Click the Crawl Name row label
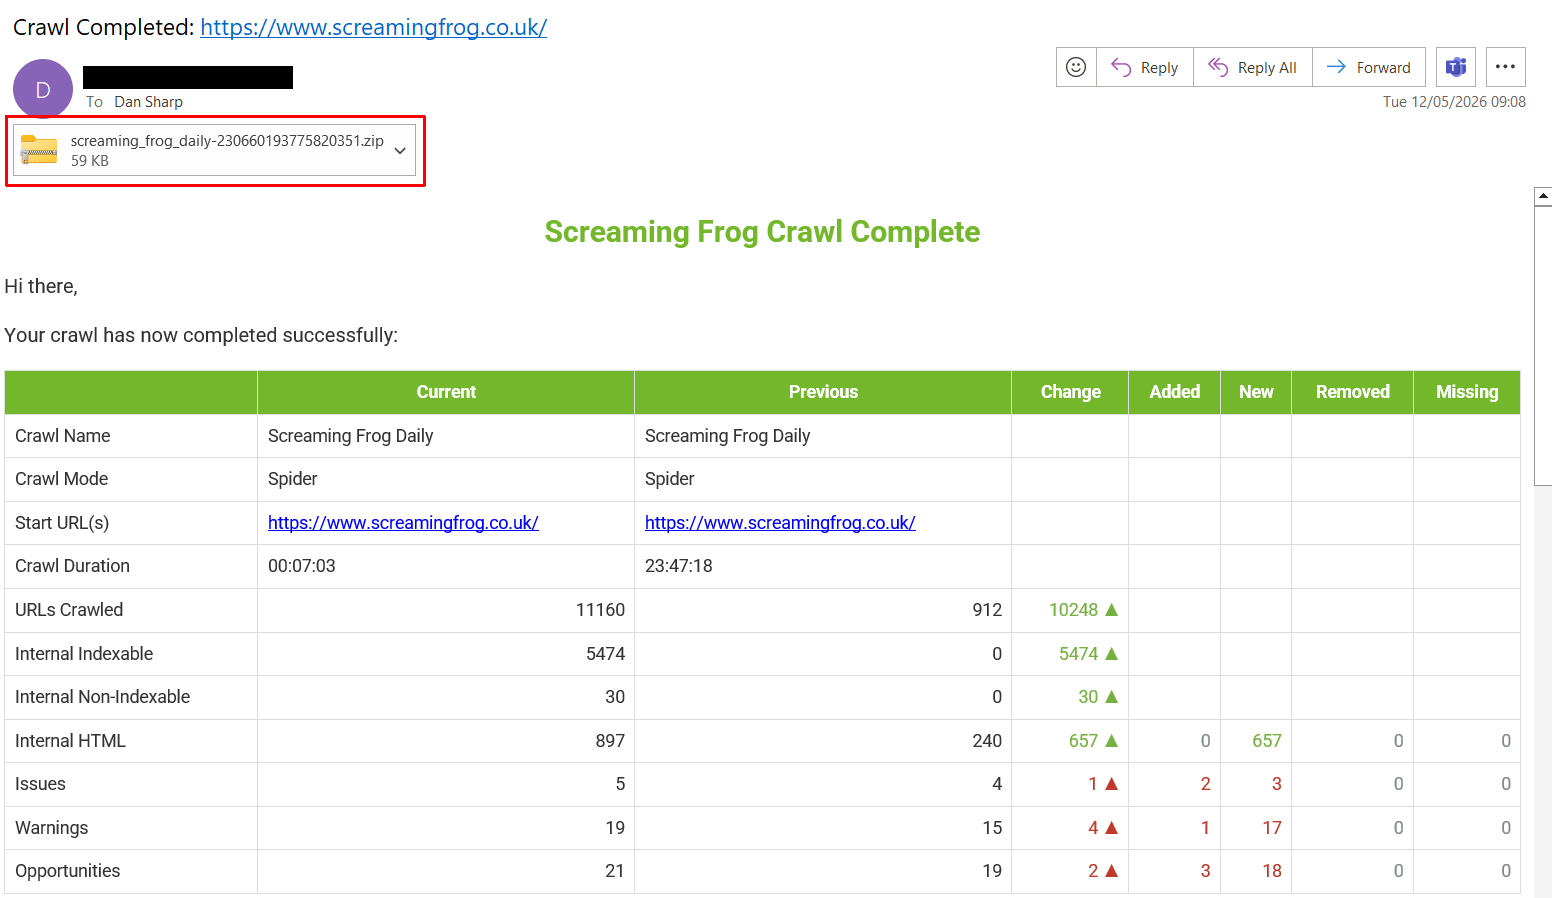This screenshot has height=898, width=1552. [x=63, y=436]
